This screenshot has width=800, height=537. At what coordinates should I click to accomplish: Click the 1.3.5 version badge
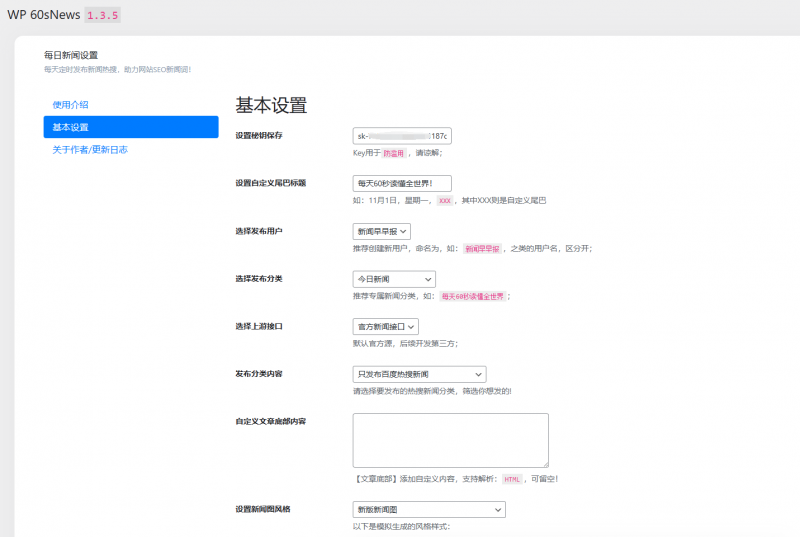[x=103, y=15]
